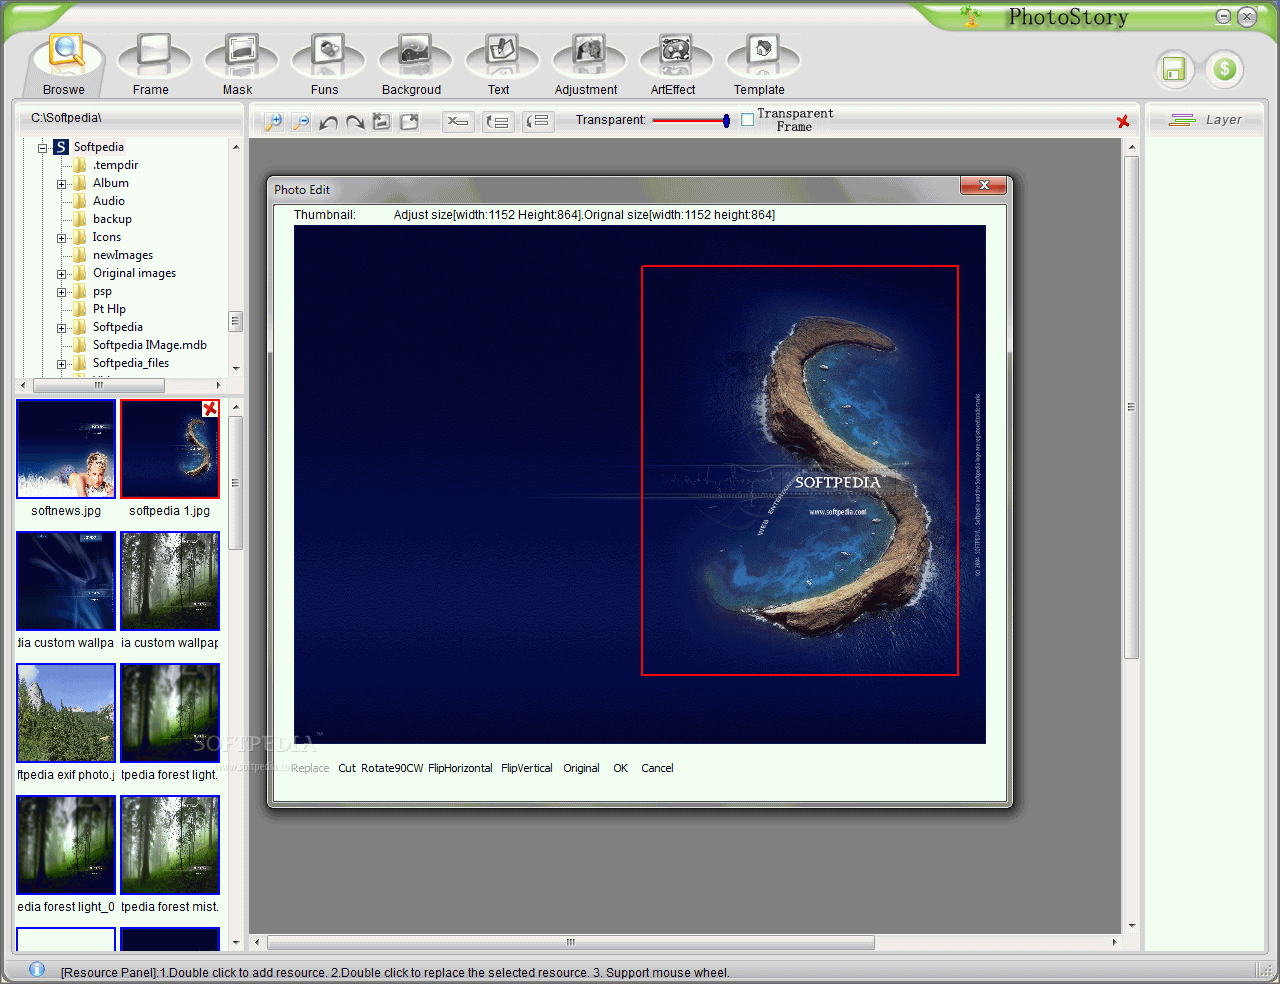Select the Audio folder
Image resolution: width=1280 pixels, height=984 pixels.
point(109,201)
